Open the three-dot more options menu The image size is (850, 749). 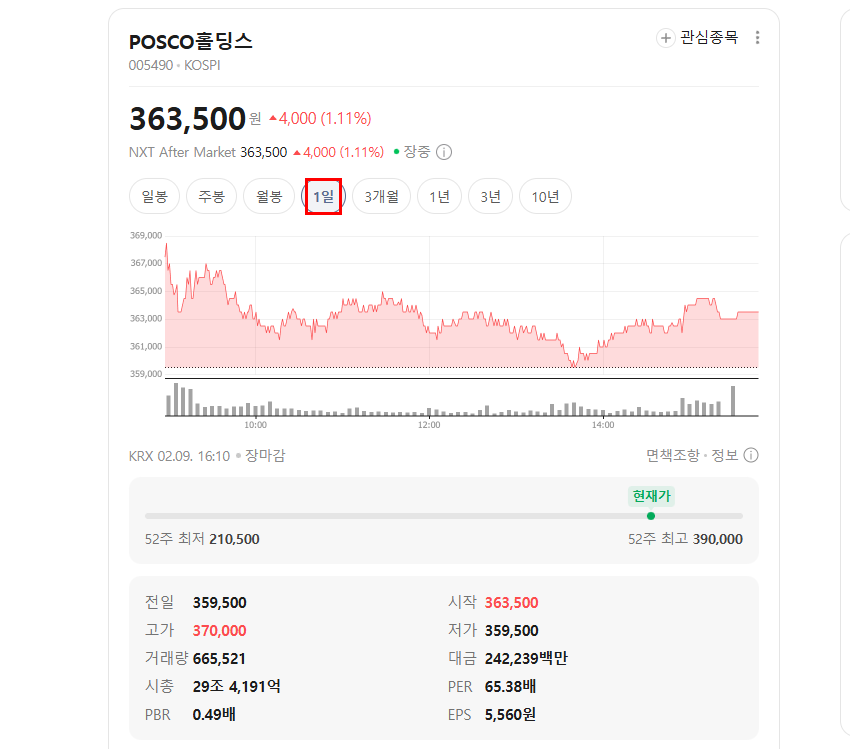pyautogui.click(x=757, y=37)
